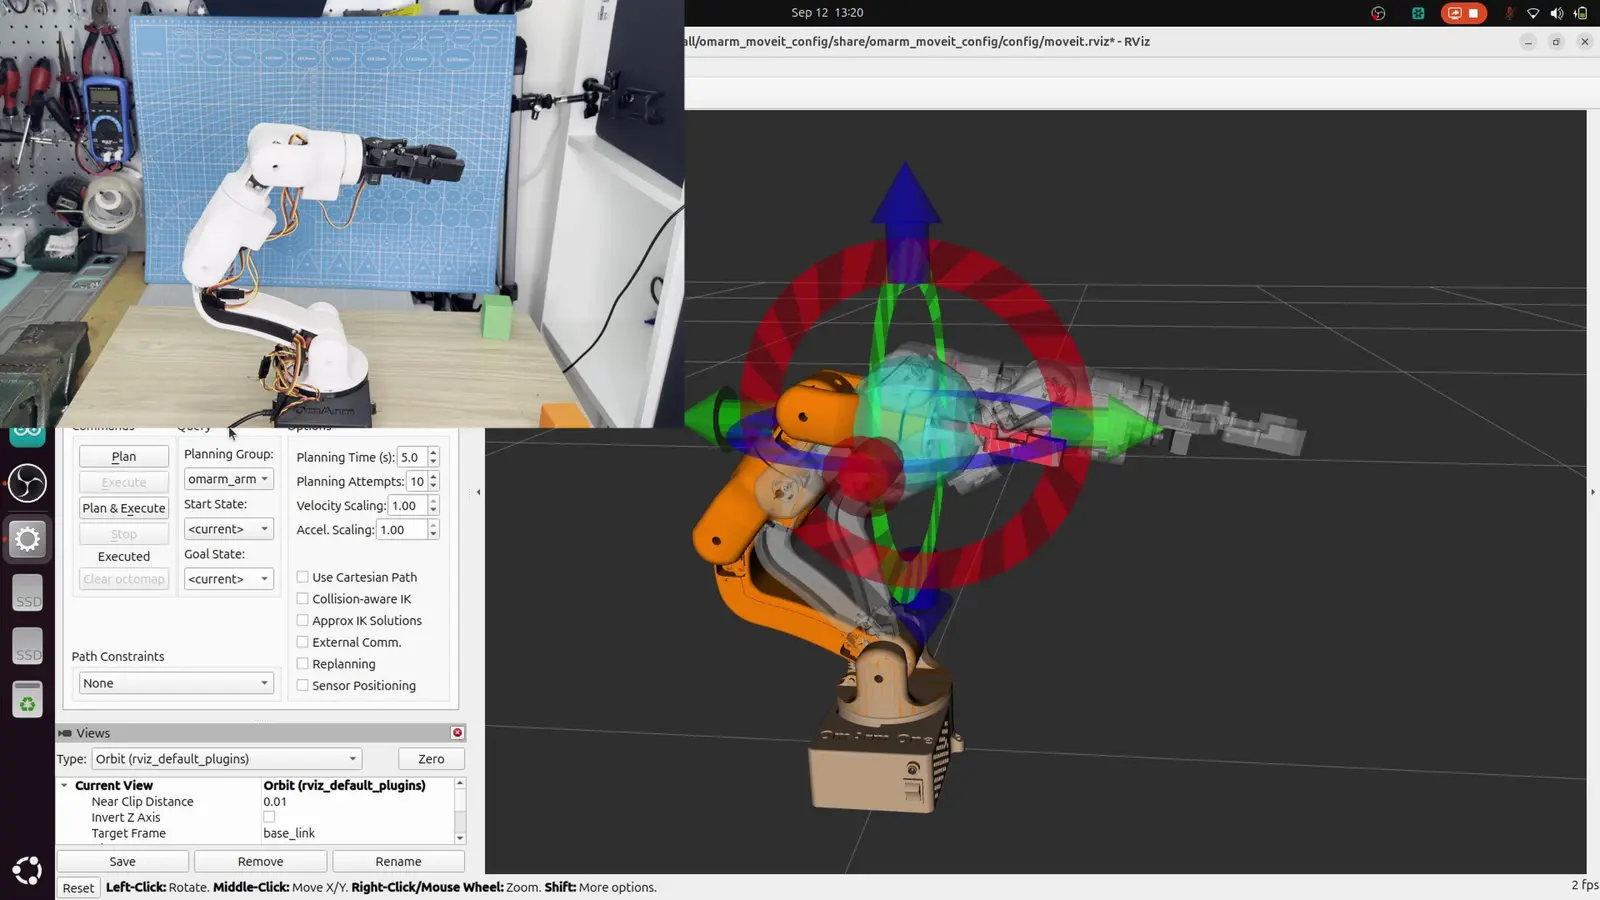Viewport: 1600px width, 900px height.
Task: Save the current view
Action: click(x=122, y=861)
